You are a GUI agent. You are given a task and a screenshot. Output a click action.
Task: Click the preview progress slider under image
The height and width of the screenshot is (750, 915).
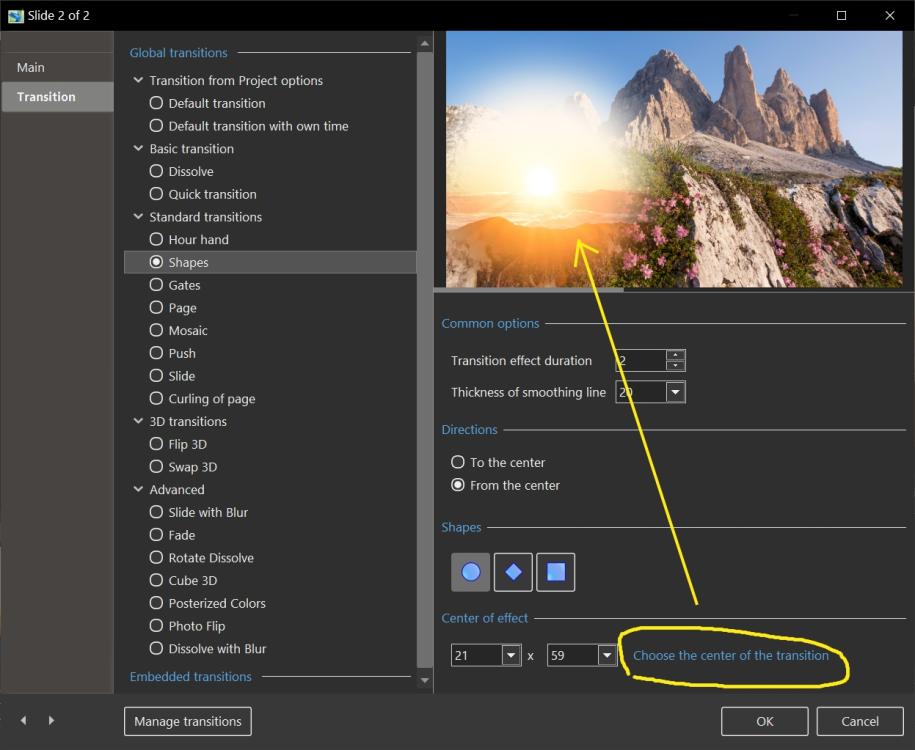[x=528, y=290]
